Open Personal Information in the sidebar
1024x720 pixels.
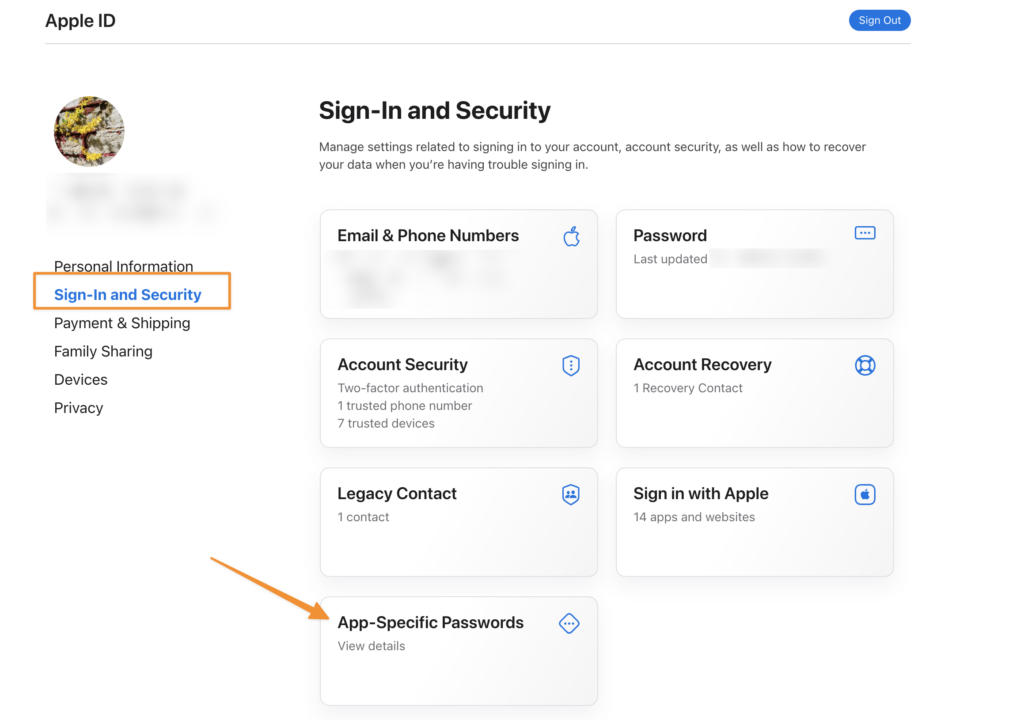tap(123, 267)
